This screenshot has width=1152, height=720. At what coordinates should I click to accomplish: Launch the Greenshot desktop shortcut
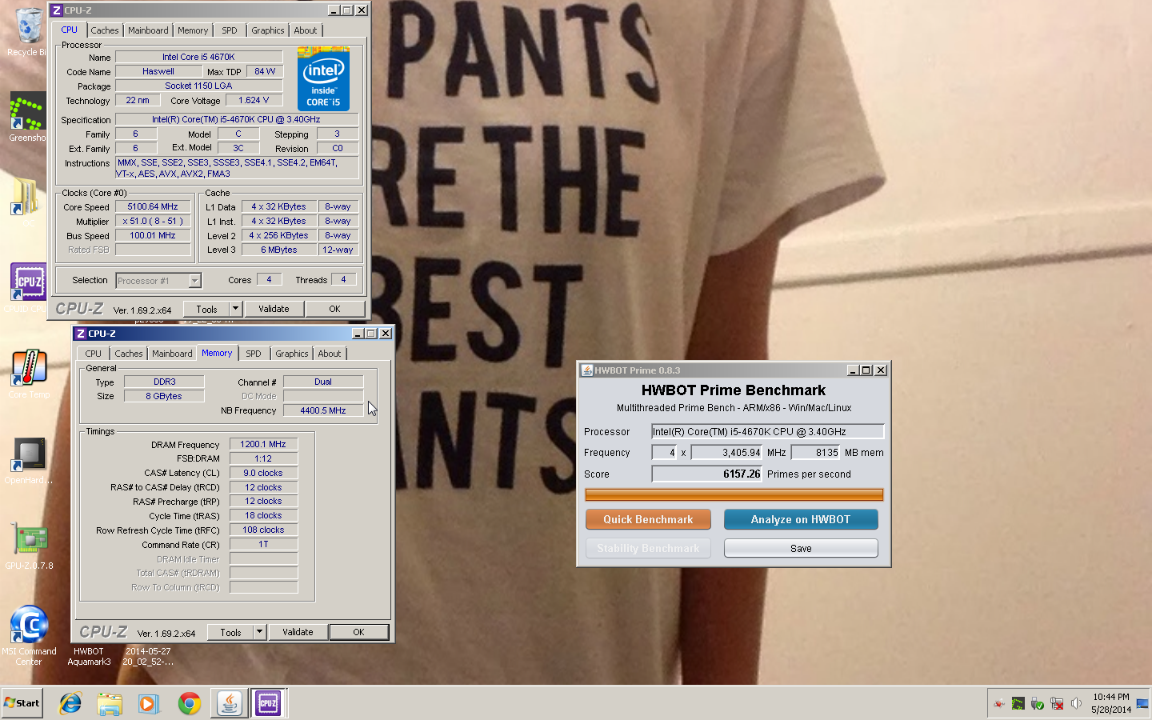coord(27,118)
